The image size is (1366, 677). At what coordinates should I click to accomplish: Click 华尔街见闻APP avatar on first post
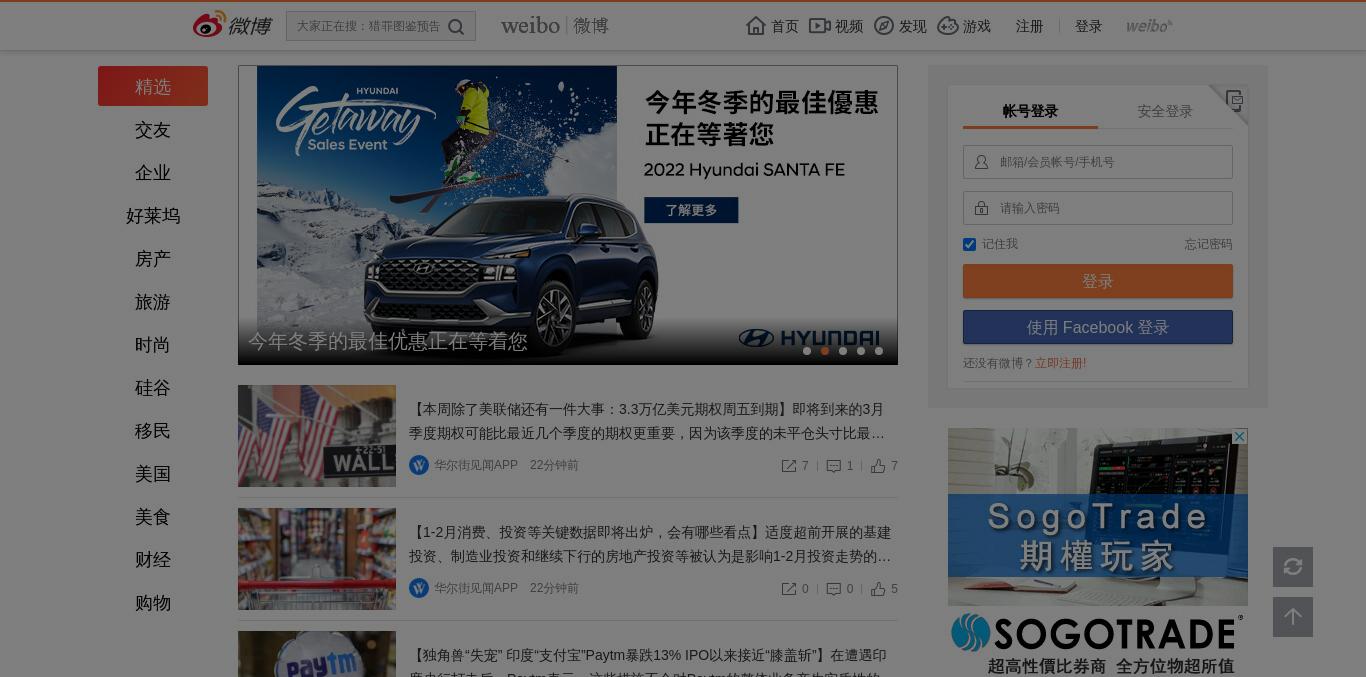click(419, 465)
